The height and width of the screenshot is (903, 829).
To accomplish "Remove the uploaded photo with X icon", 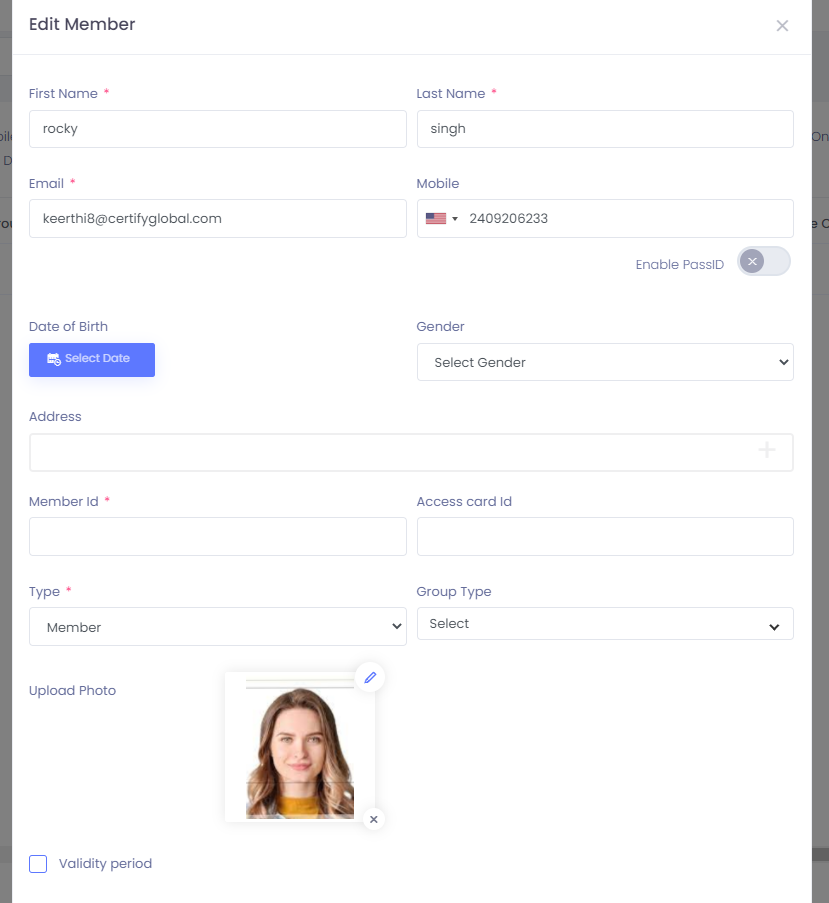I will (374, 819).
